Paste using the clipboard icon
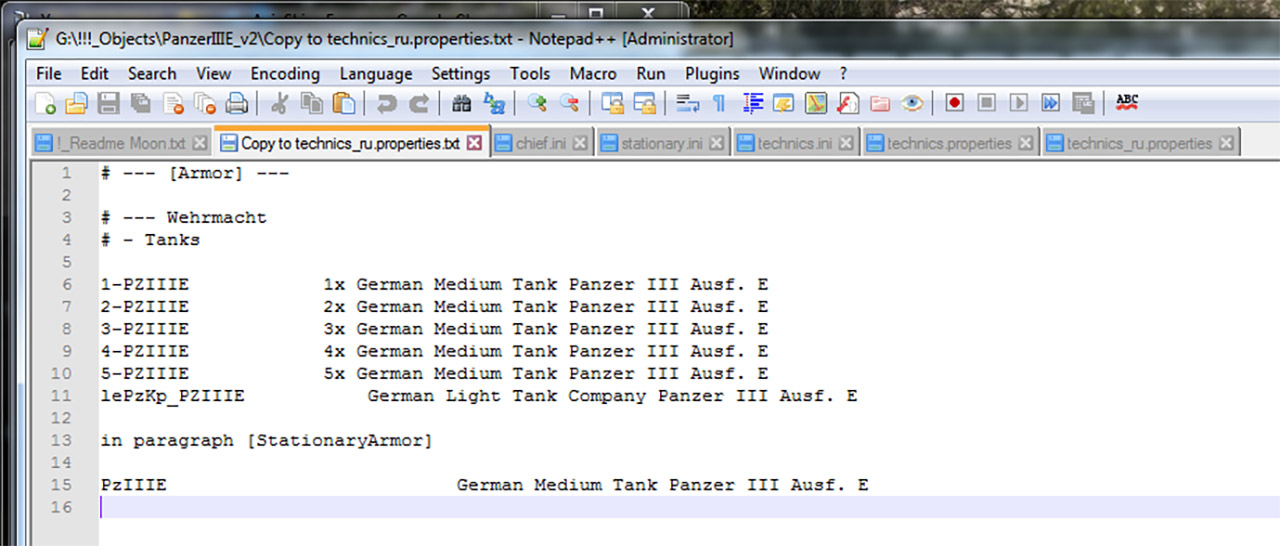1280x546 pixels. pyautogui.click(x=343, y=103)
